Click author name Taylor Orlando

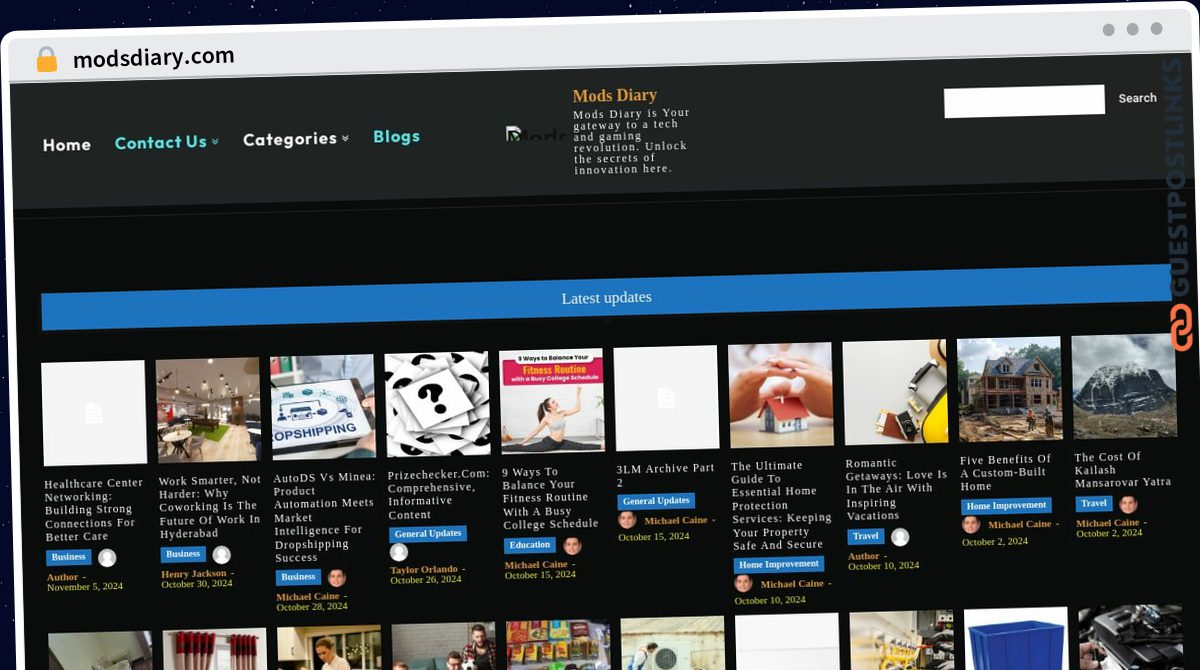click(x=424, y=569)
